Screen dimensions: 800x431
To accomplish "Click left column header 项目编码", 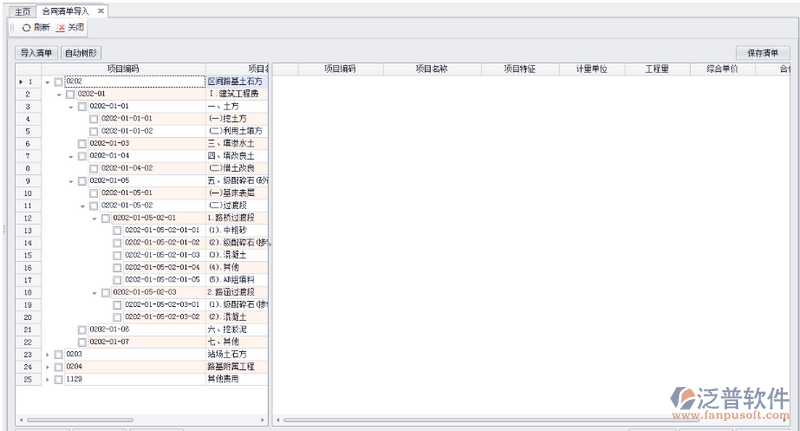I will [x=123, y=69].
